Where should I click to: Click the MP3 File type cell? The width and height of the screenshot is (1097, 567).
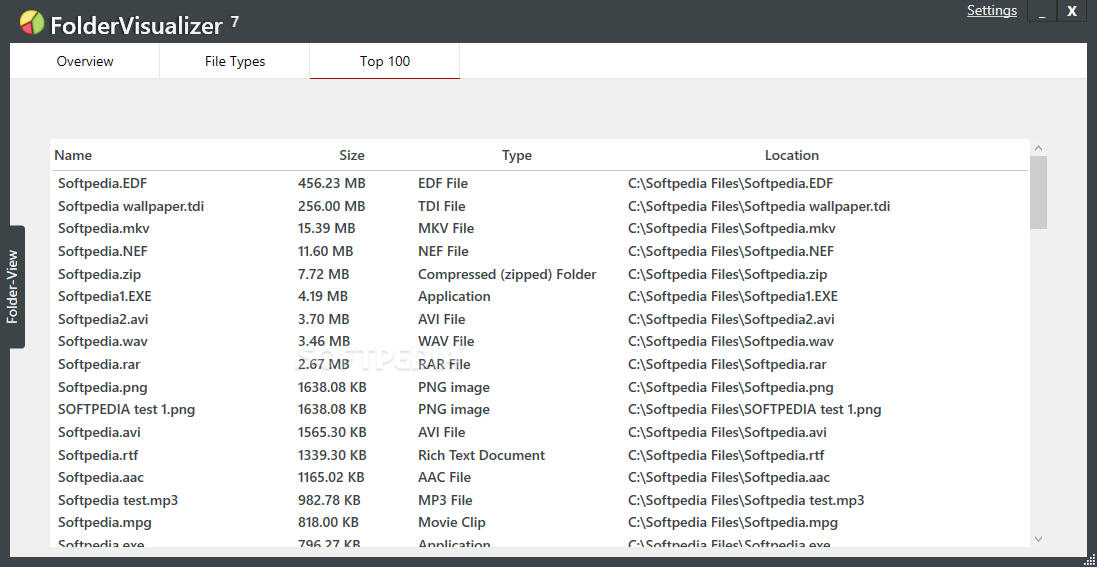coord(445,500)
